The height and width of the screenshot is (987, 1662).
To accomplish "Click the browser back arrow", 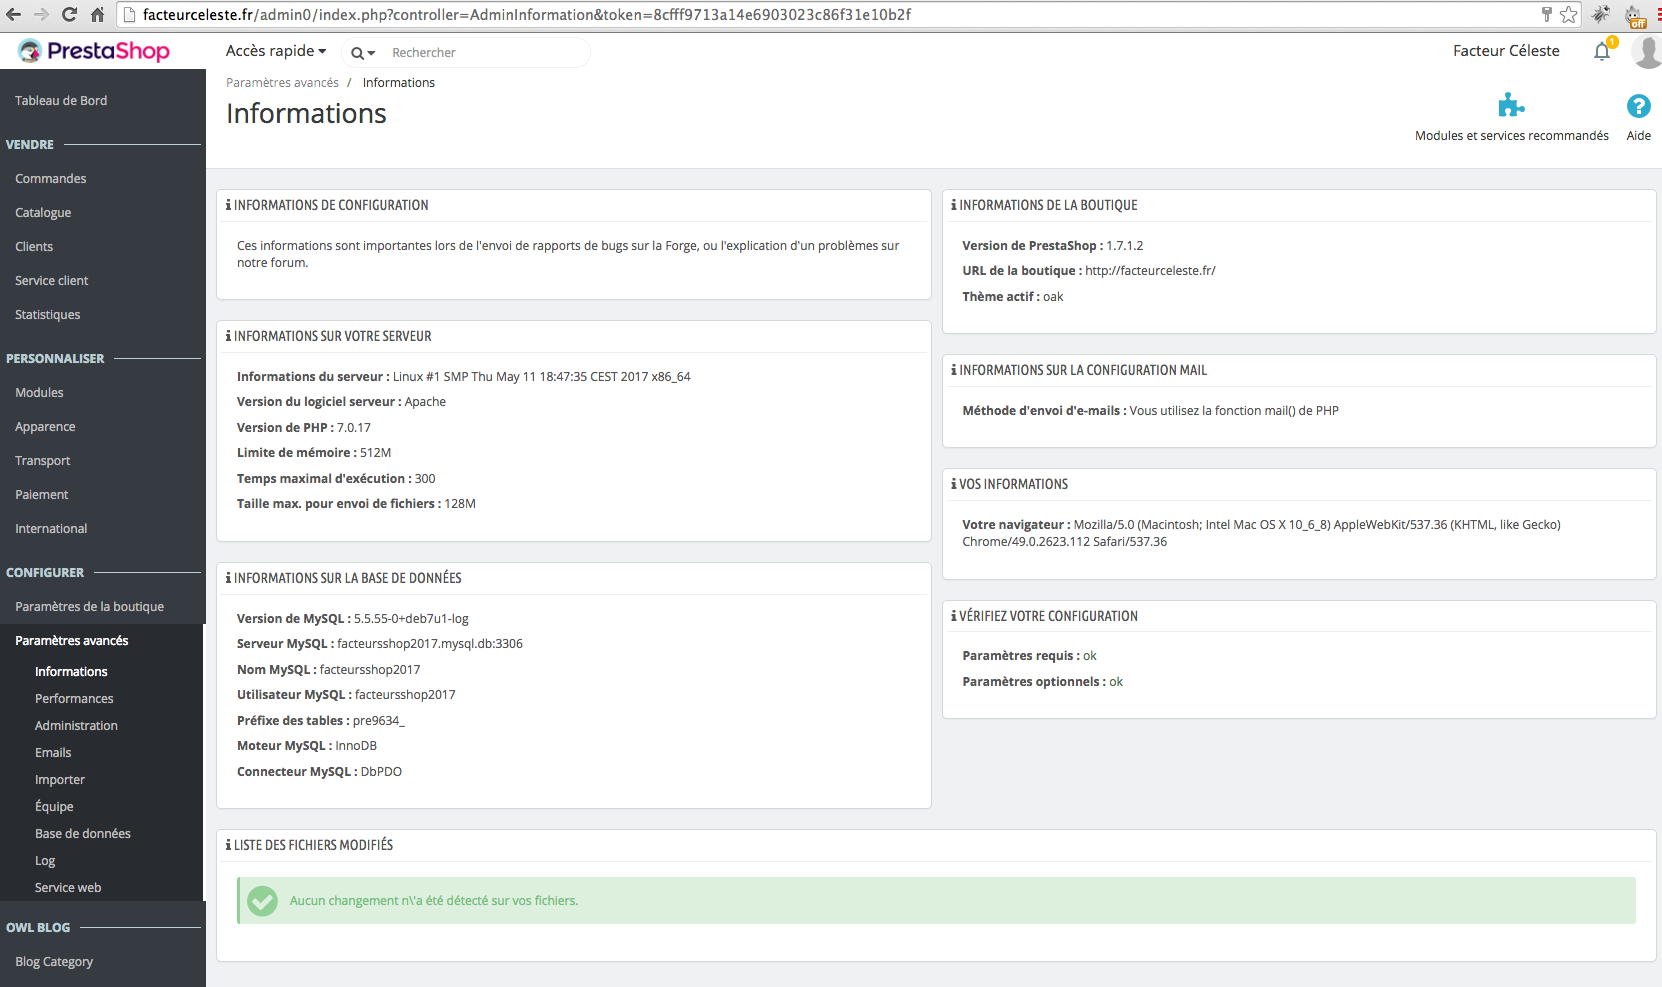I will coord(14,15).
